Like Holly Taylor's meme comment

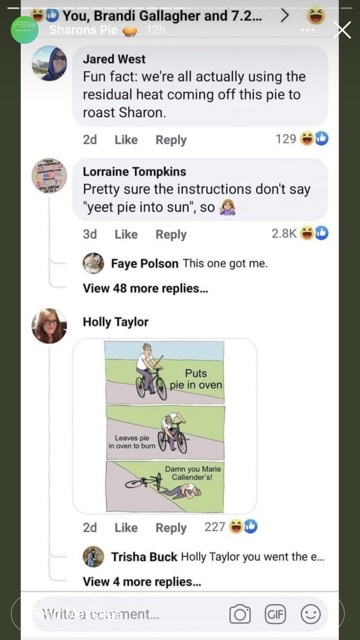click(x=126, y=528)
